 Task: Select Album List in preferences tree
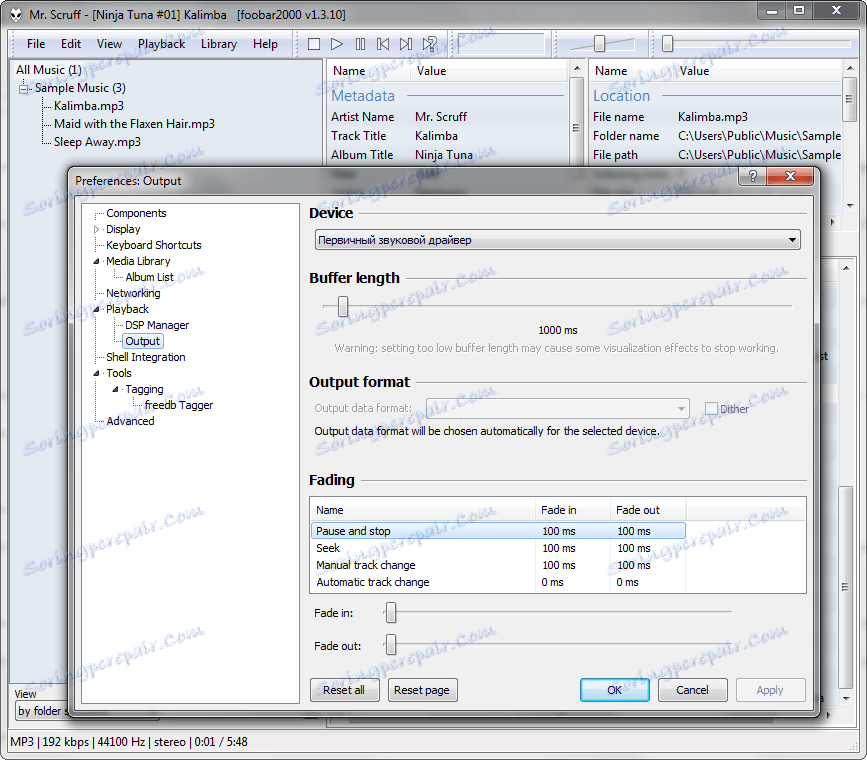149,277
